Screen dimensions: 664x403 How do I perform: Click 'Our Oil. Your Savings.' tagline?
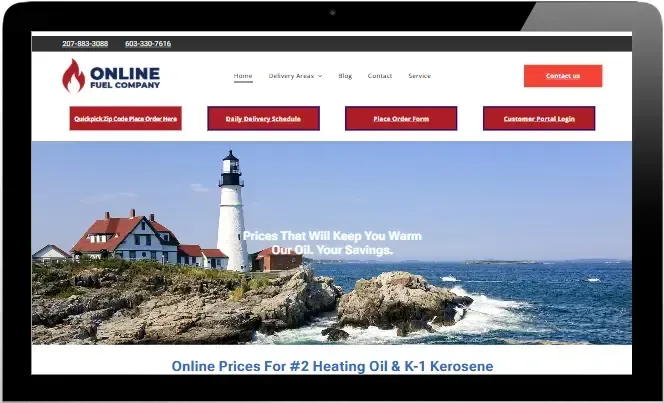point(332,250)
